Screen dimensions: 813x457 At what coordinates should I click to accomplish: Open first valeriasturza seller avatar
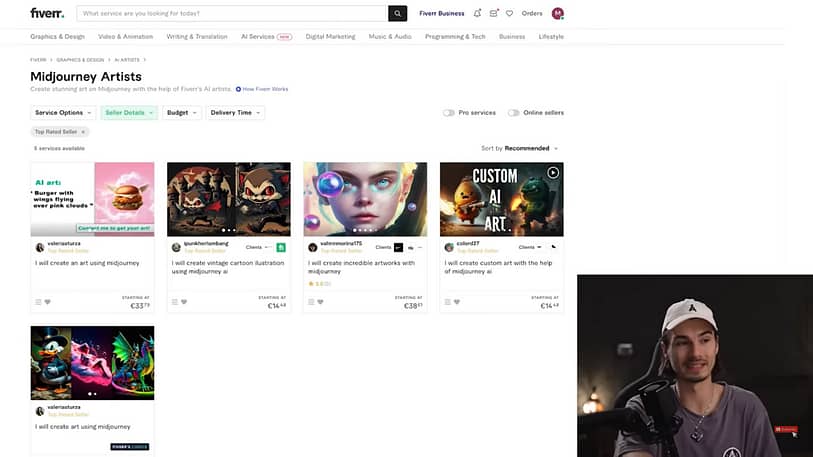(40, 247)
